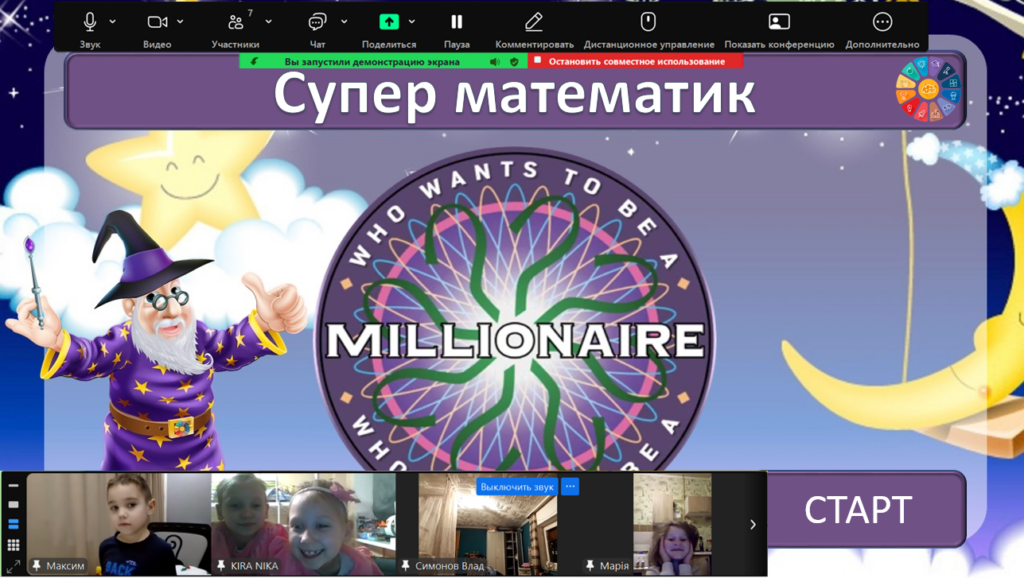The height and width of the screenshot is (578, 1024).
Task: Expand the arrow next to Участники
Action: pyautogui.click(x=268, y=22)
